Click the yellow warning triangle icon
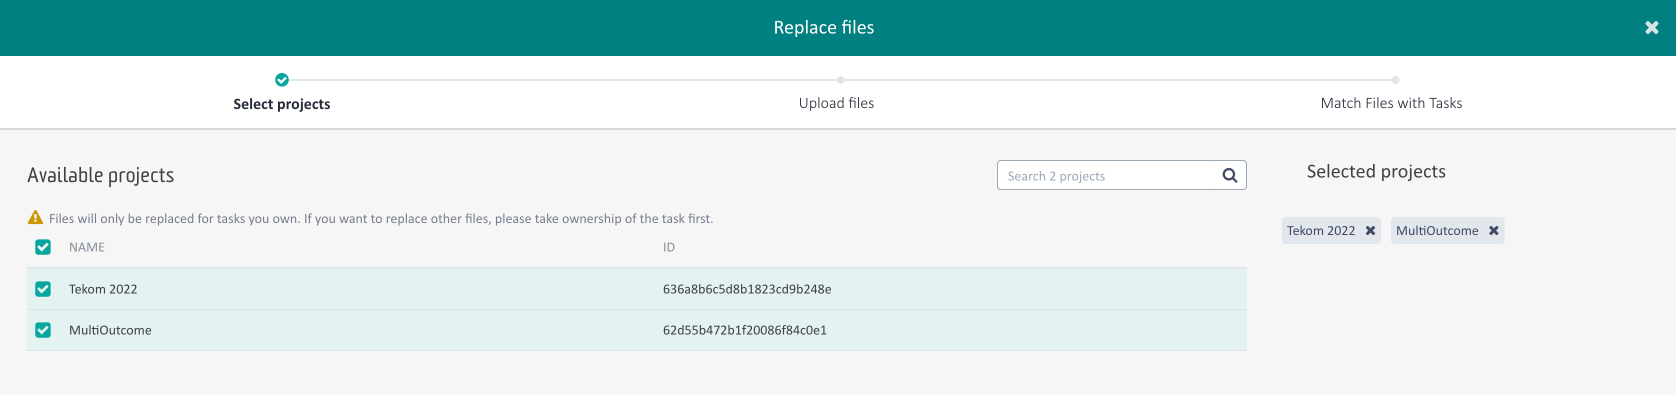Screen dimensions: 1676x395 coord(35,218)
